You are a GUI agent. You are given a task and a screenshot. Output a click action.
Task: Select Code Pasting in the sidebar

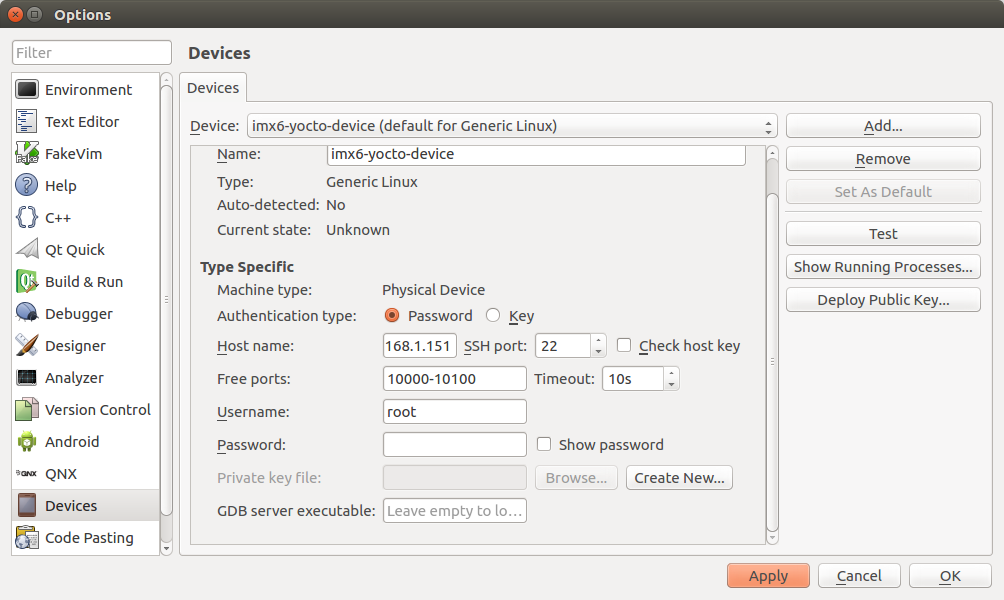(x=88, y=538)
